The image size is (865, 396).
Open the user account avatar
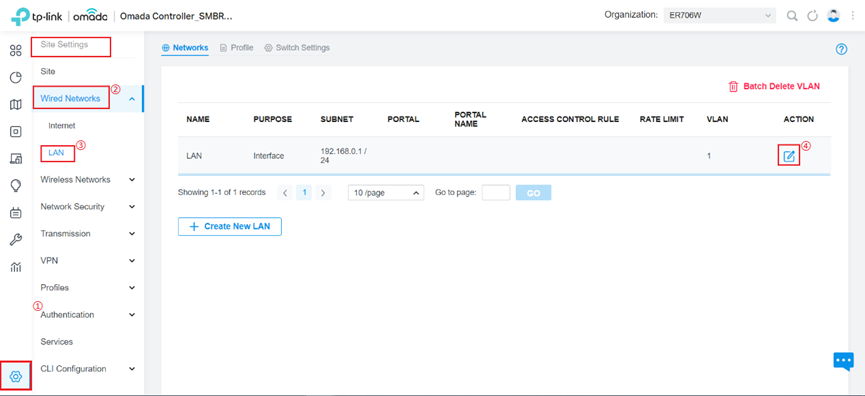[833, 15]
